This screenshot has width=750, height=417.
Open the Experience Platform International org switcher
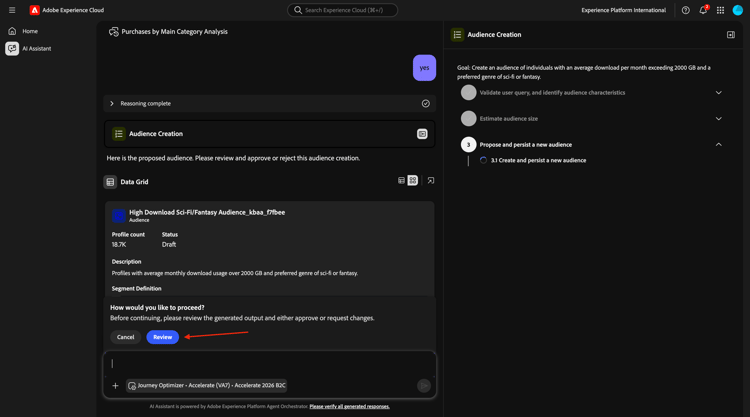(x=623, y=10)
